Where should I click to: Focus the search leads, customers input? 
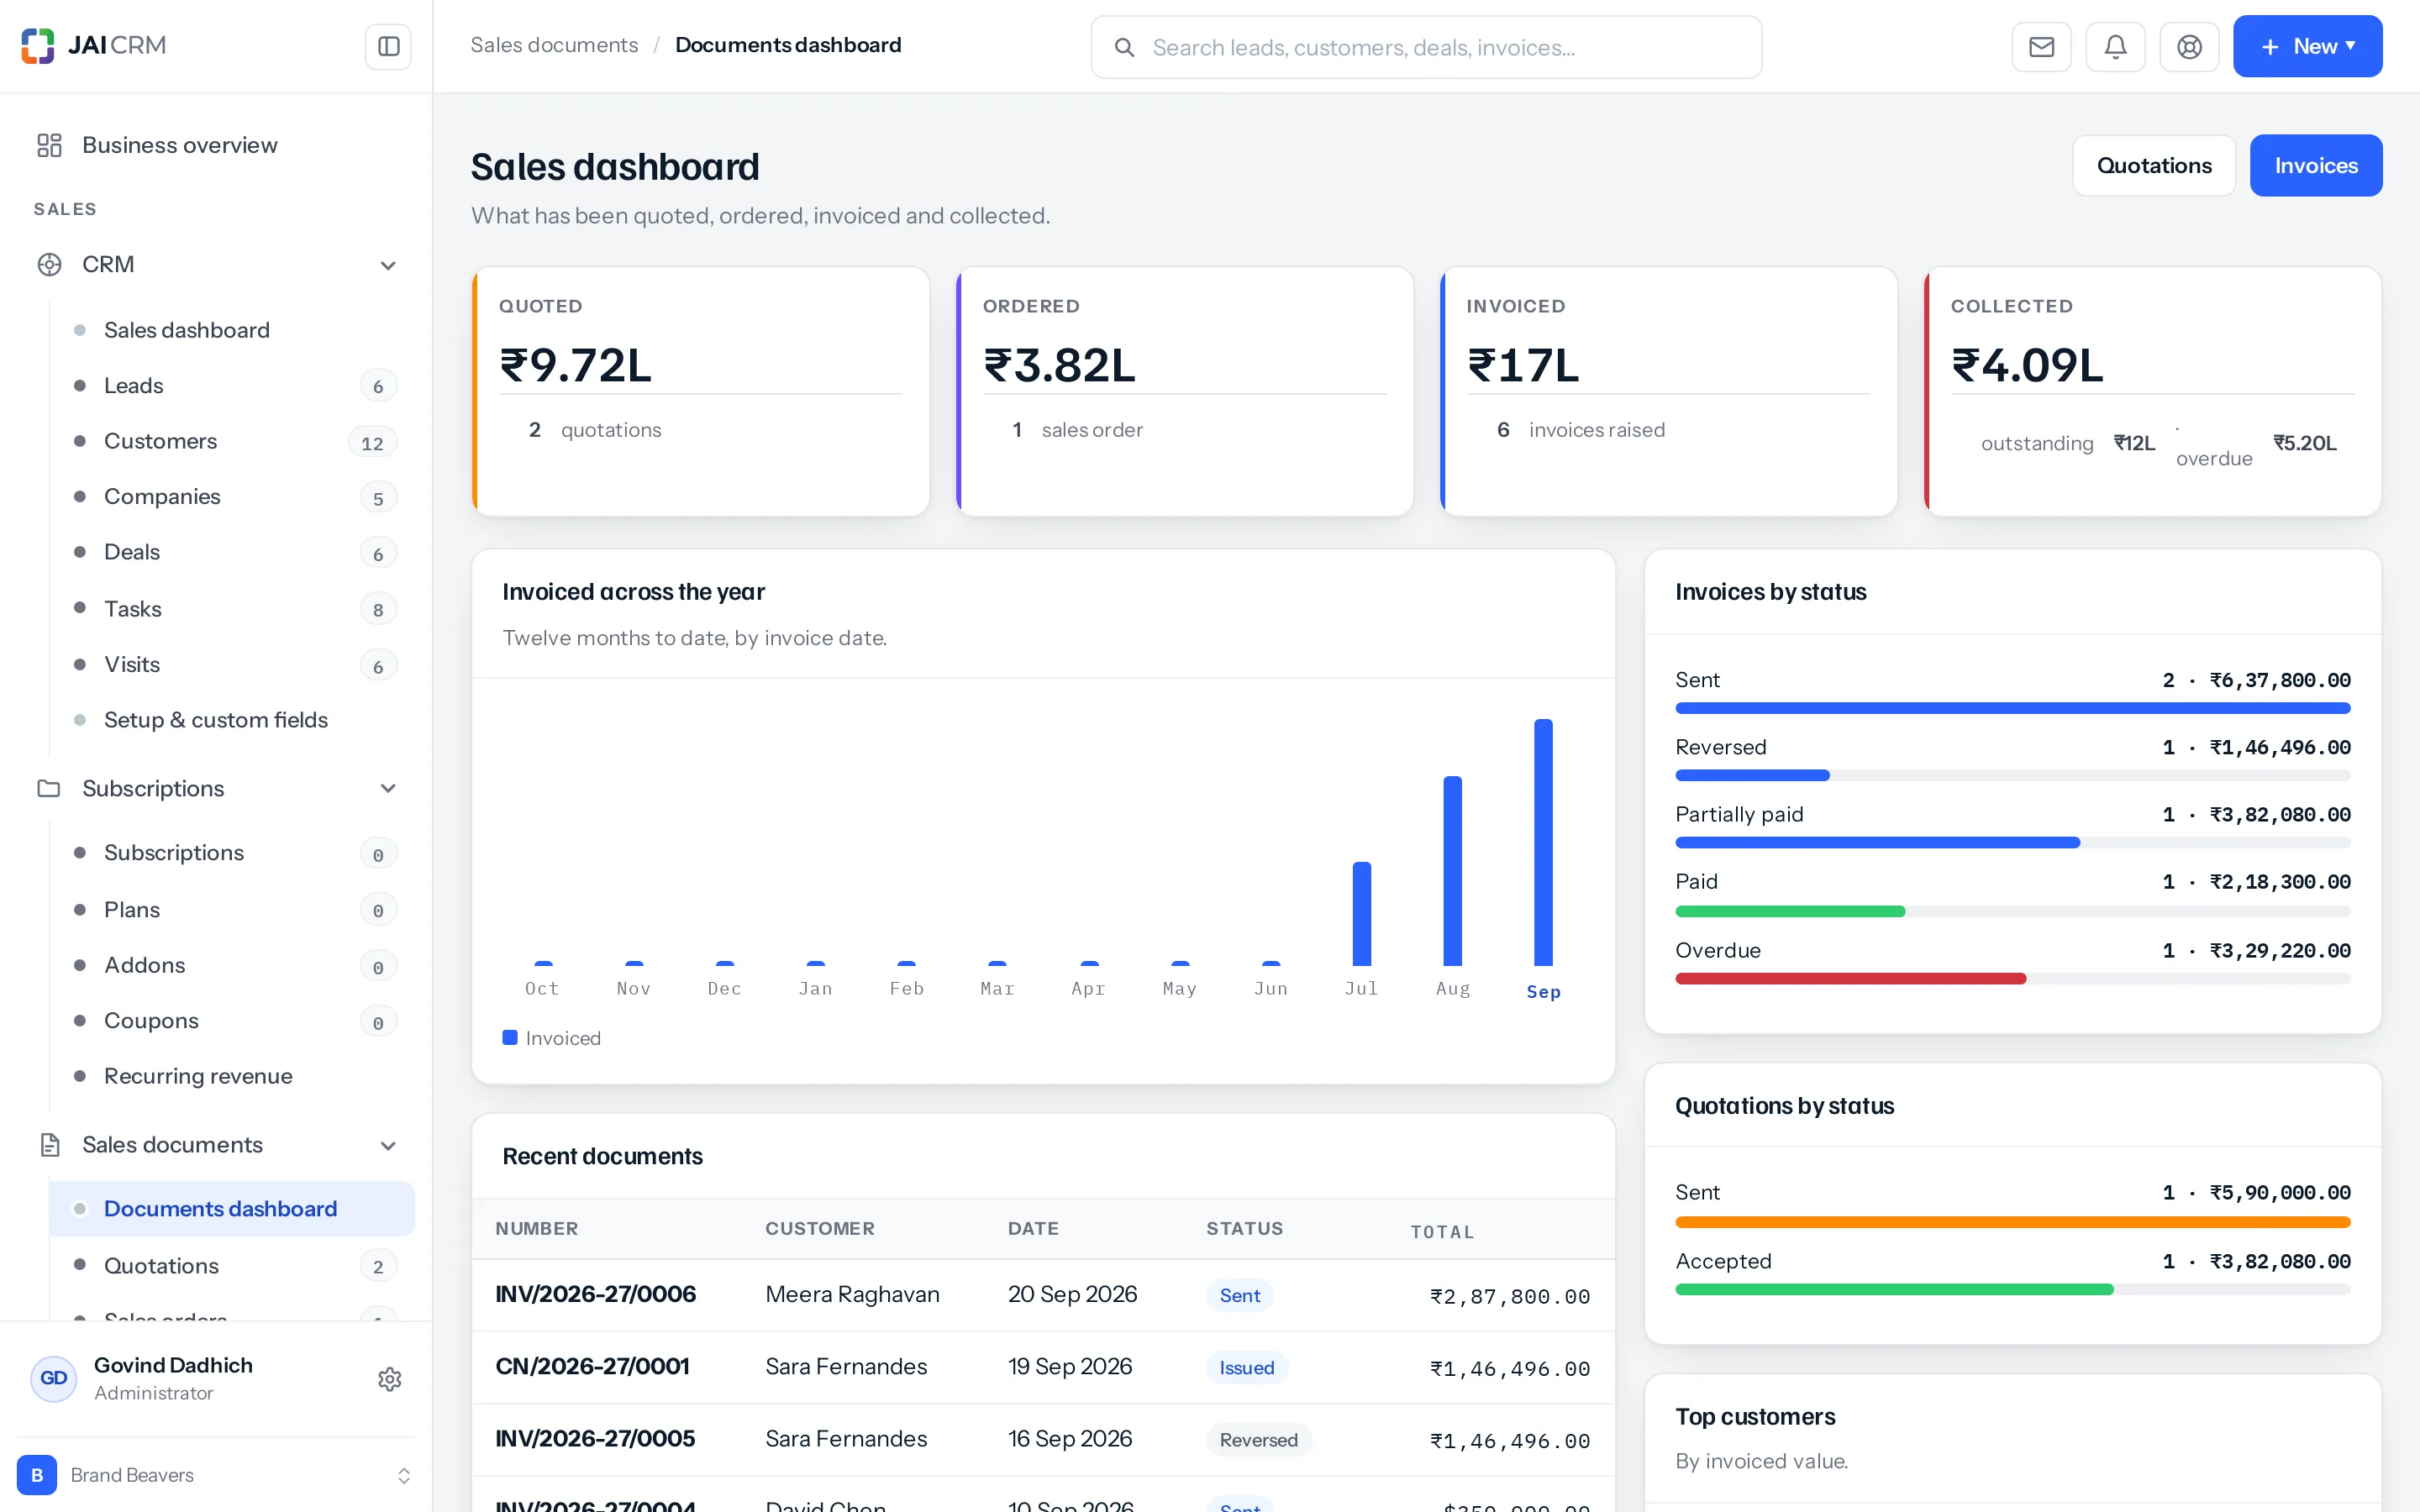pos(1426,47)
